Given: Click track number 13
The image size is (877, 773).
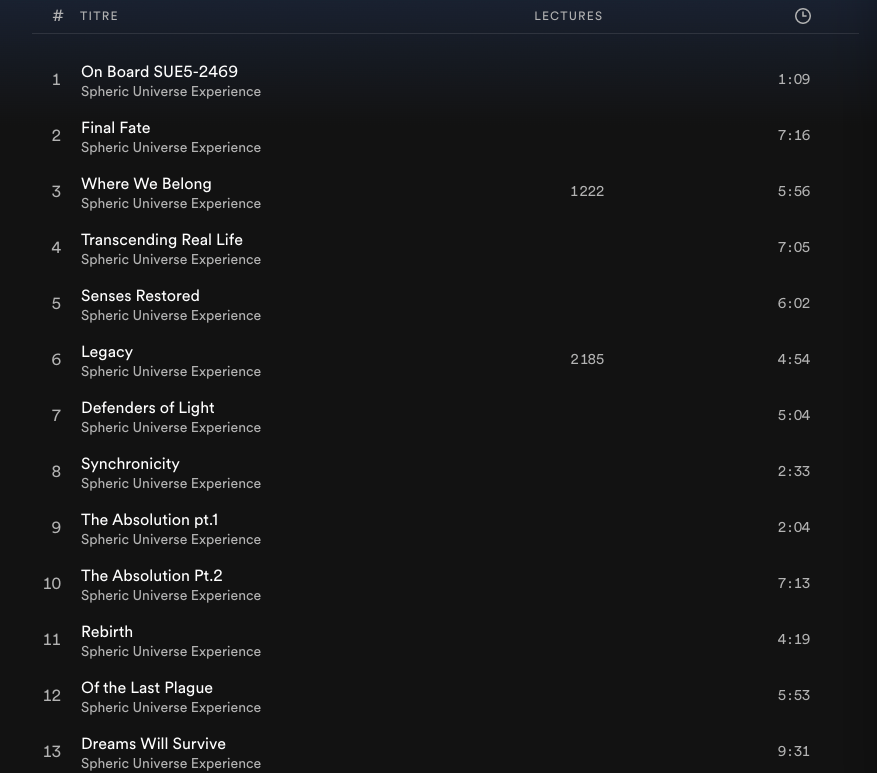Looking at the screenshot, I should [x=52, y=751].
